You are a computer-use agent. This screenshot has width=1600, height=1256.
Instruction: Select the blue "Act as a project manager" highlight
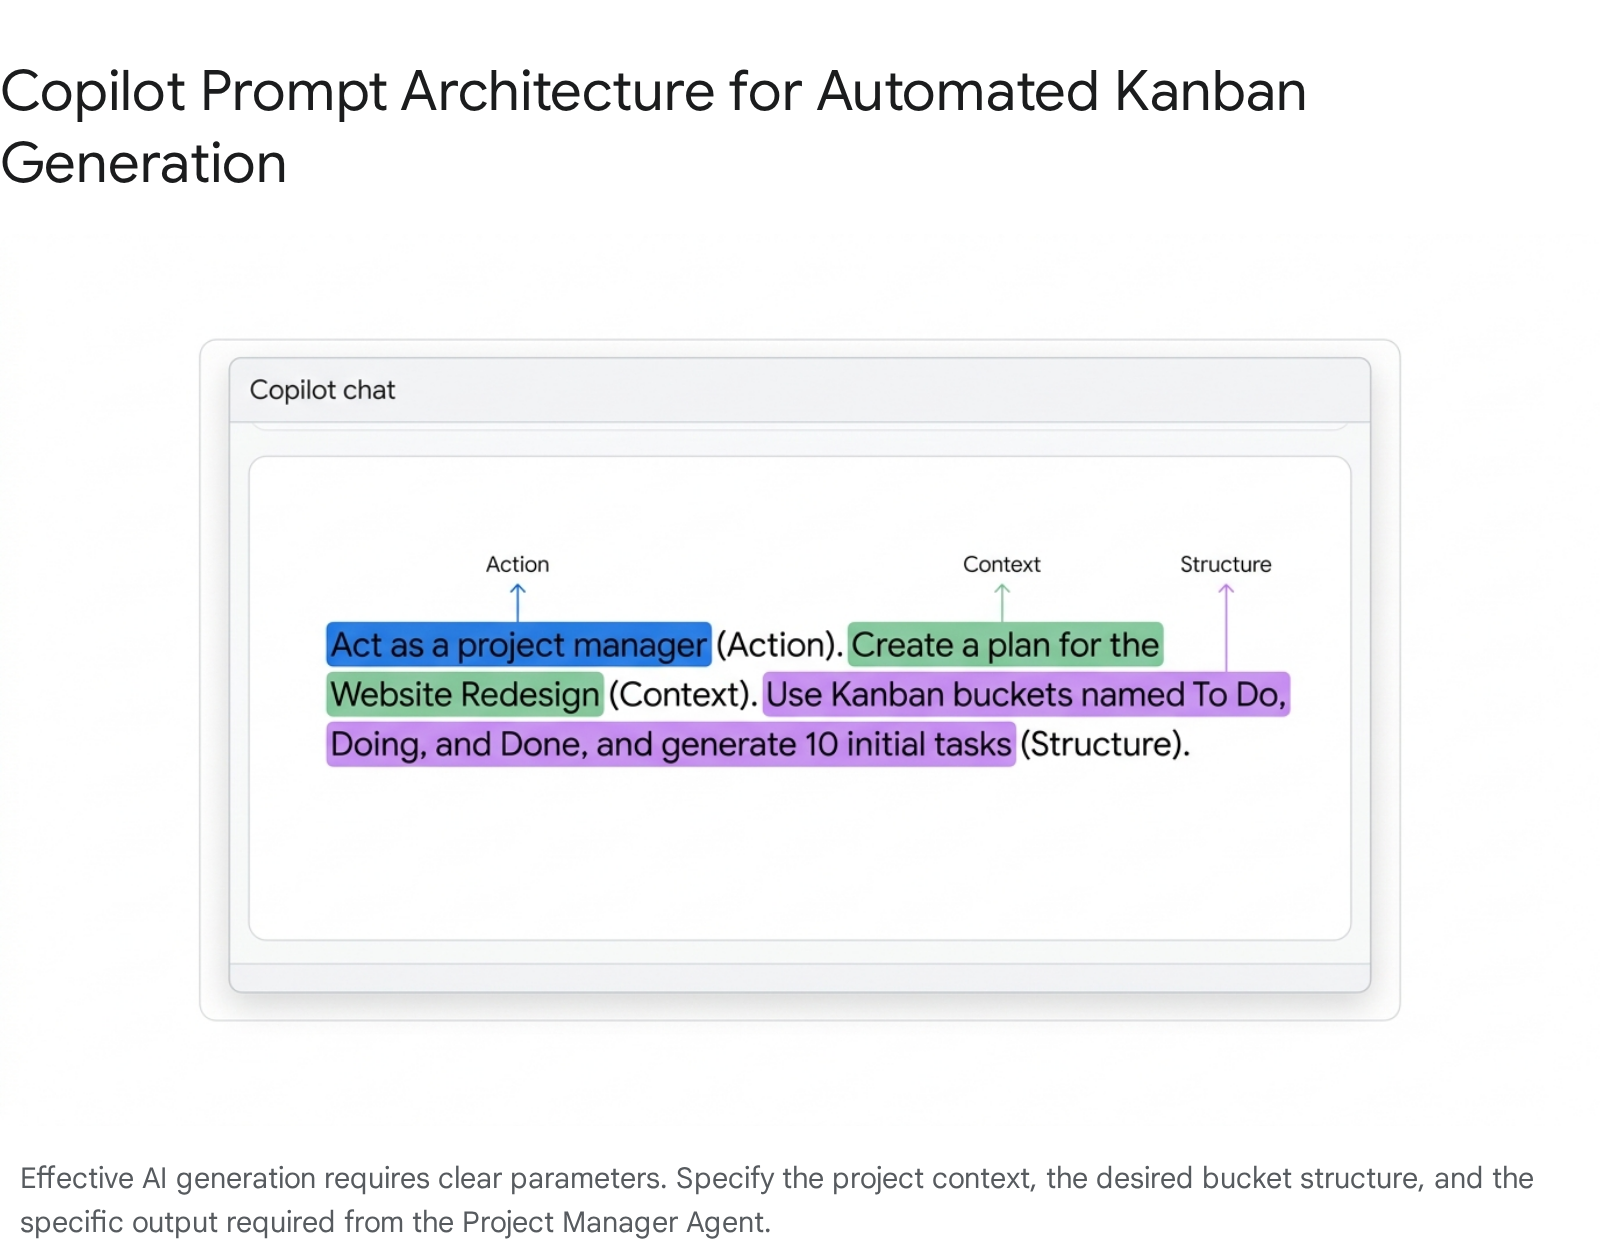(518, 645)
